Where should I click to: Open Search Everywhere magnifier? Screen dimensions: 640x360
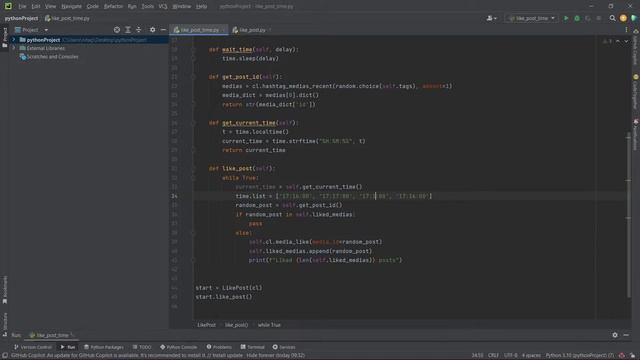coord(612,18)
